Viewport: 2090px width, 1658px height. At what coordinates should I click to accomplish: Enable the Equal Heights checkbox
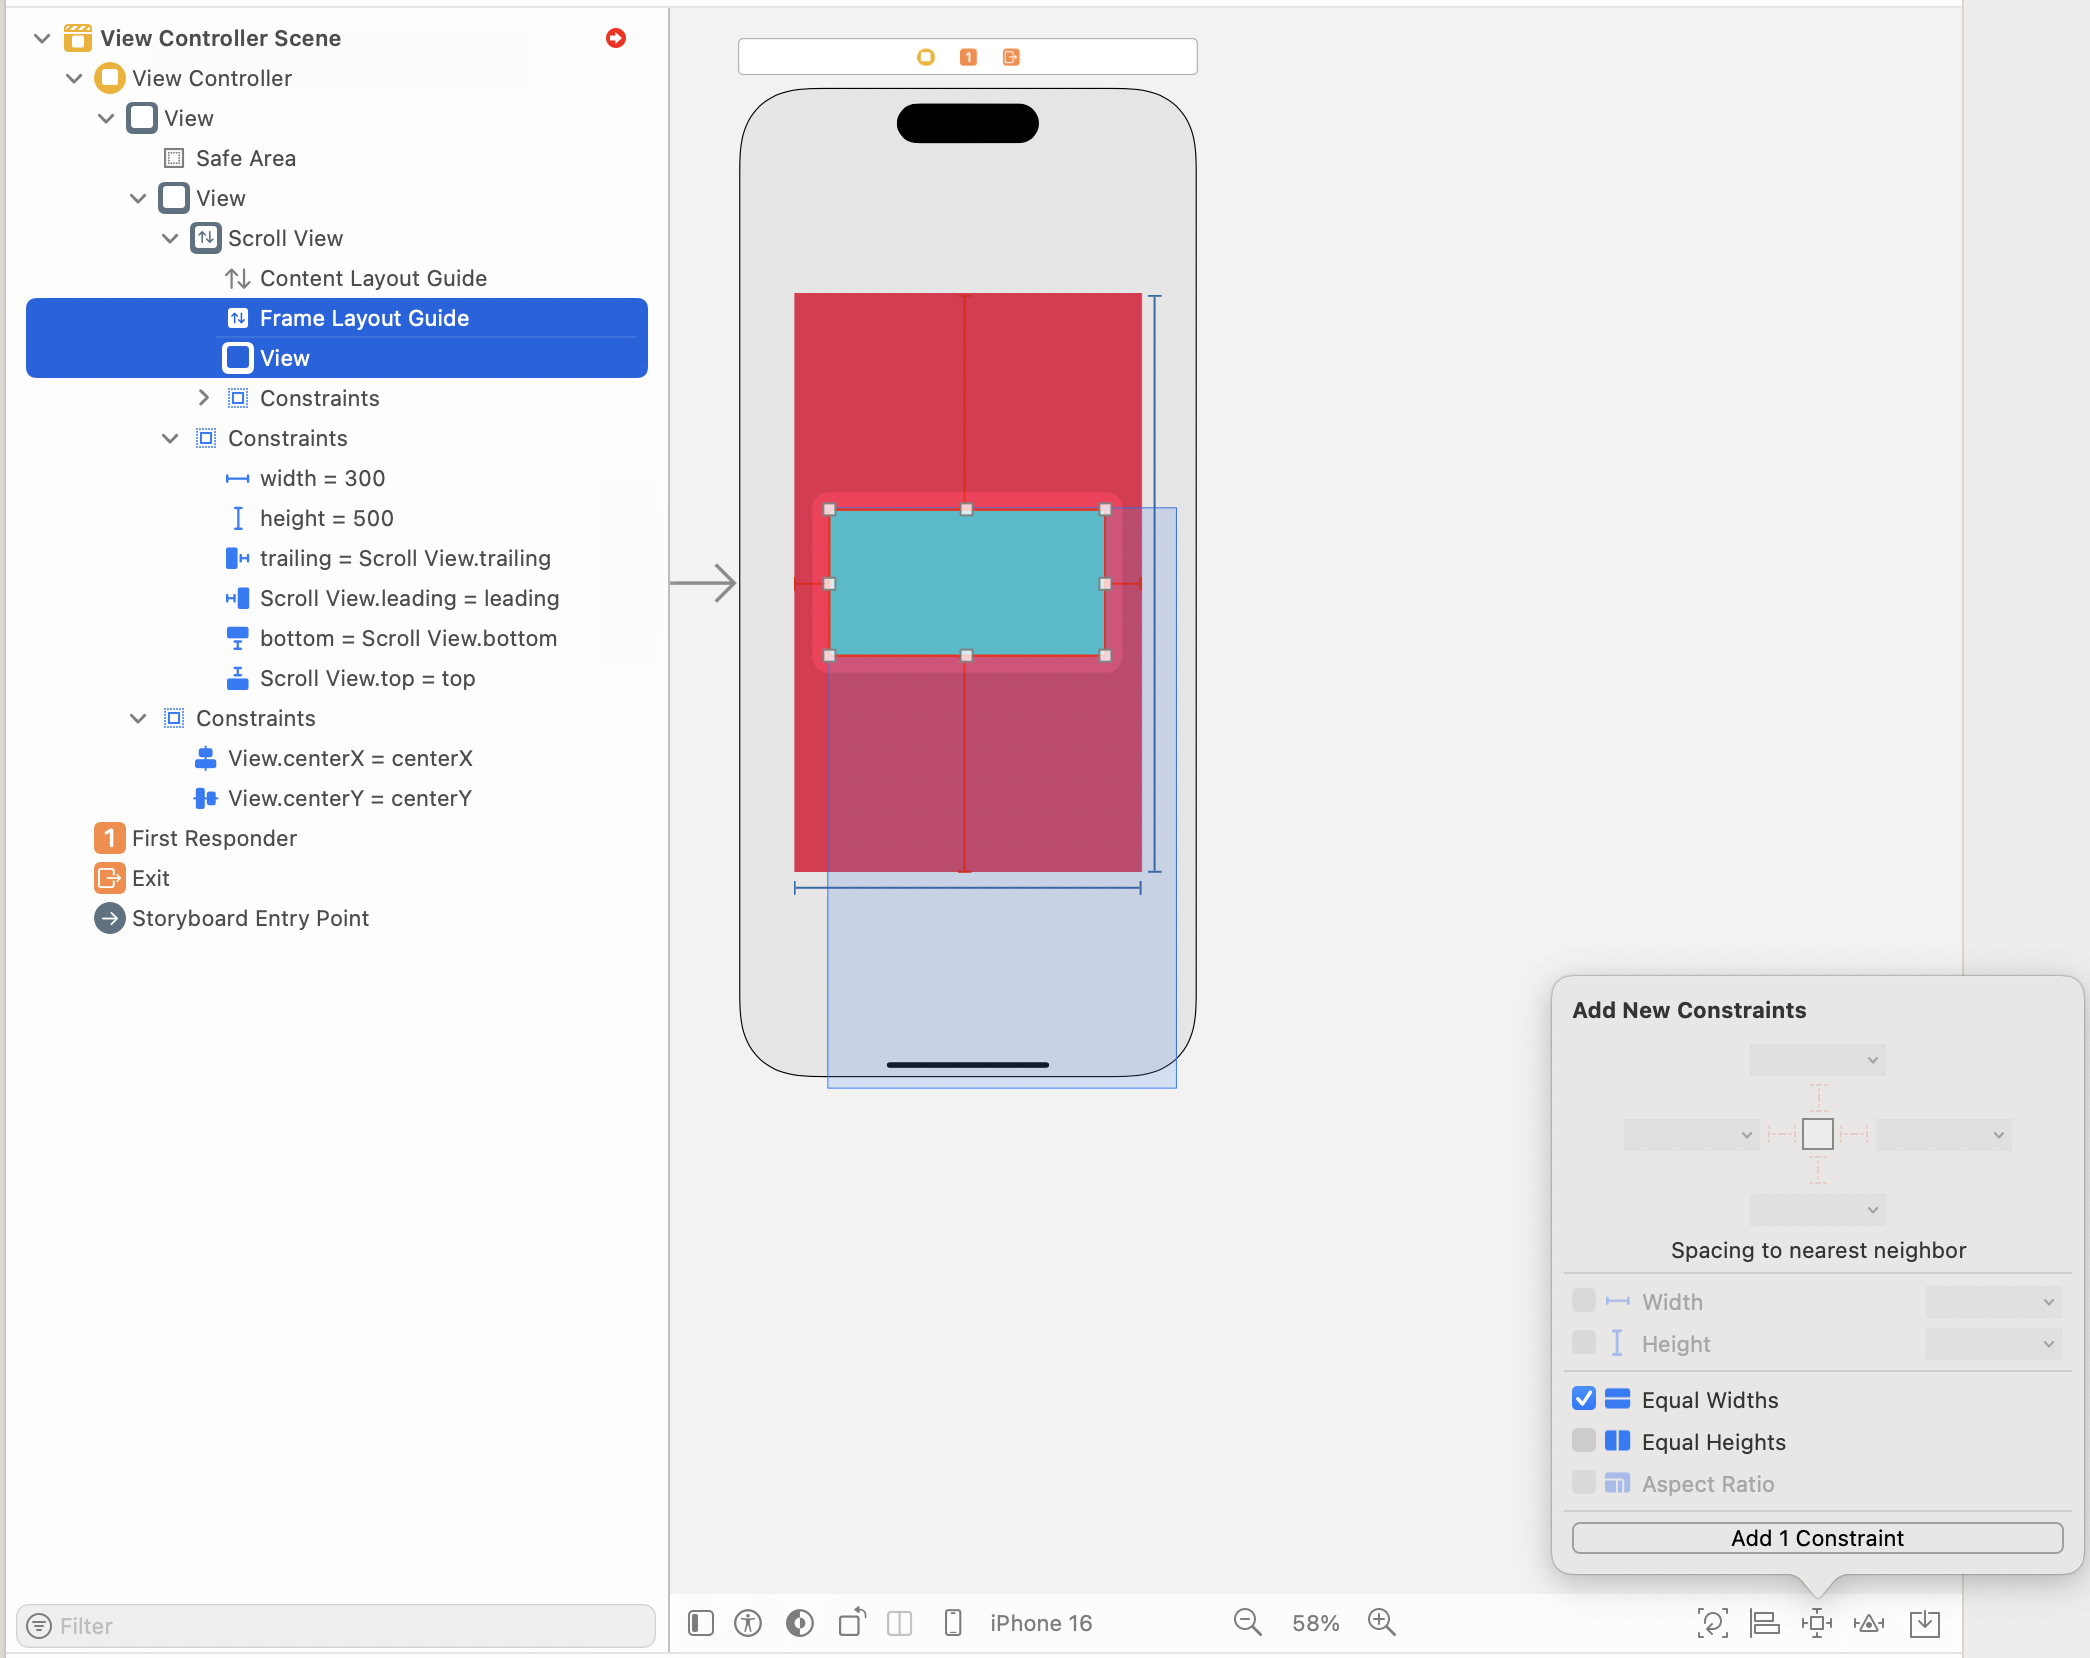click(1583, 1441)
